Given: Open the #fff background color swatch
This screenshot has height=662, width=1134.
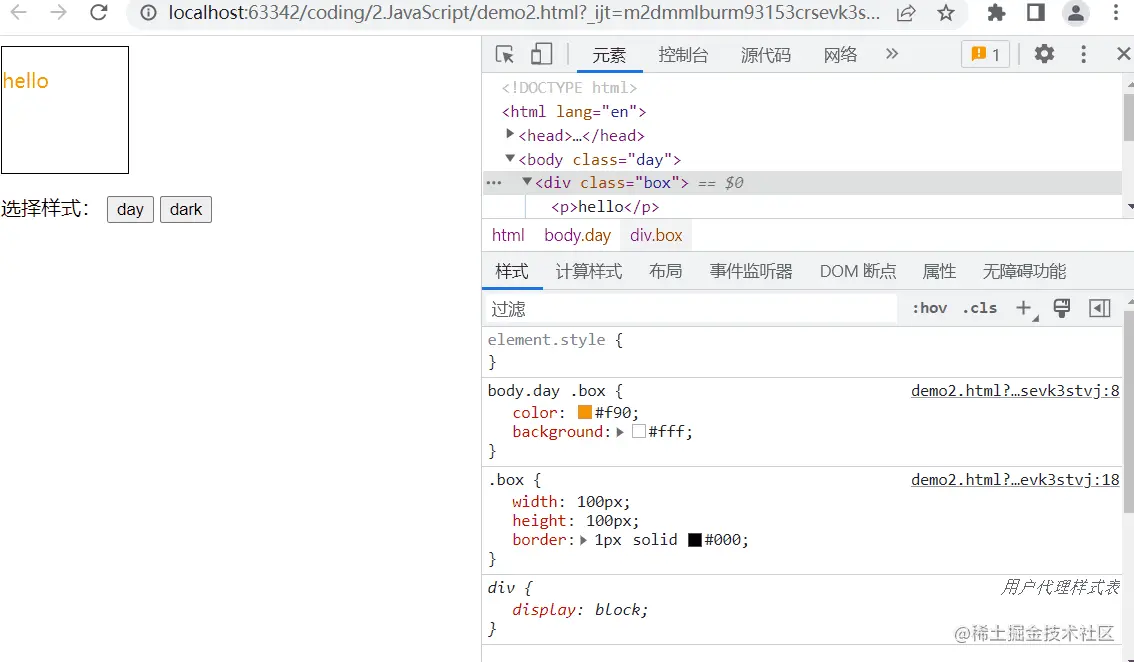Looking at the screenshot, I should click(639, 432).
